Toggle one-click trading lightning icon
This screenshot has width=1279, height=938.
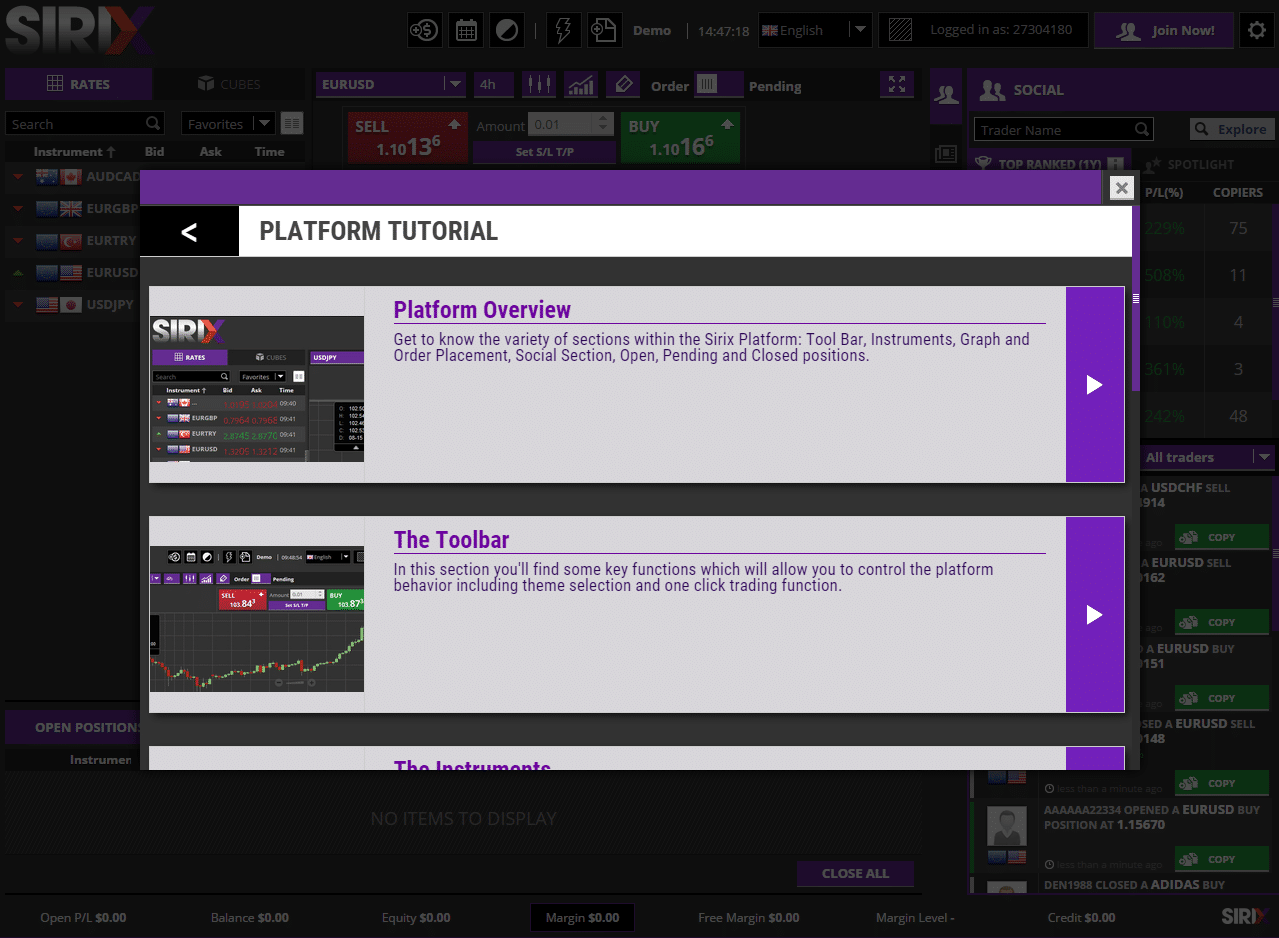click(x=563, y=30)
